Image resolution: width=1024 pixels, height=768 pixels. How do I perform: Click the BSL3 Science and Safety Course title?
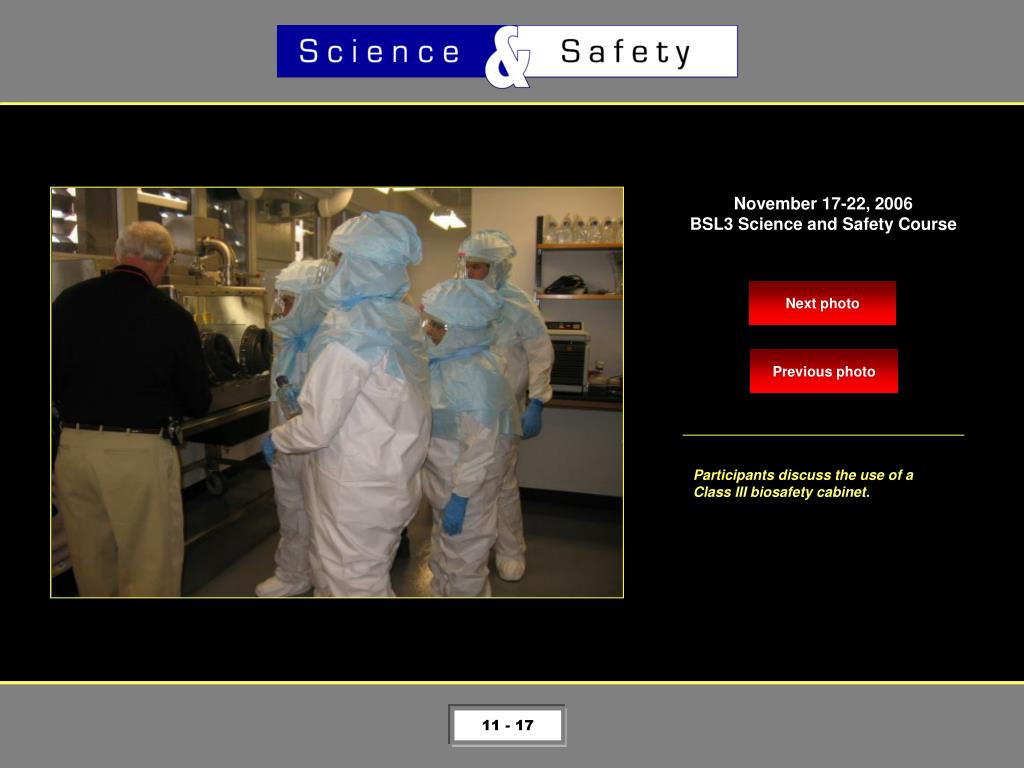tap(823, 224)
